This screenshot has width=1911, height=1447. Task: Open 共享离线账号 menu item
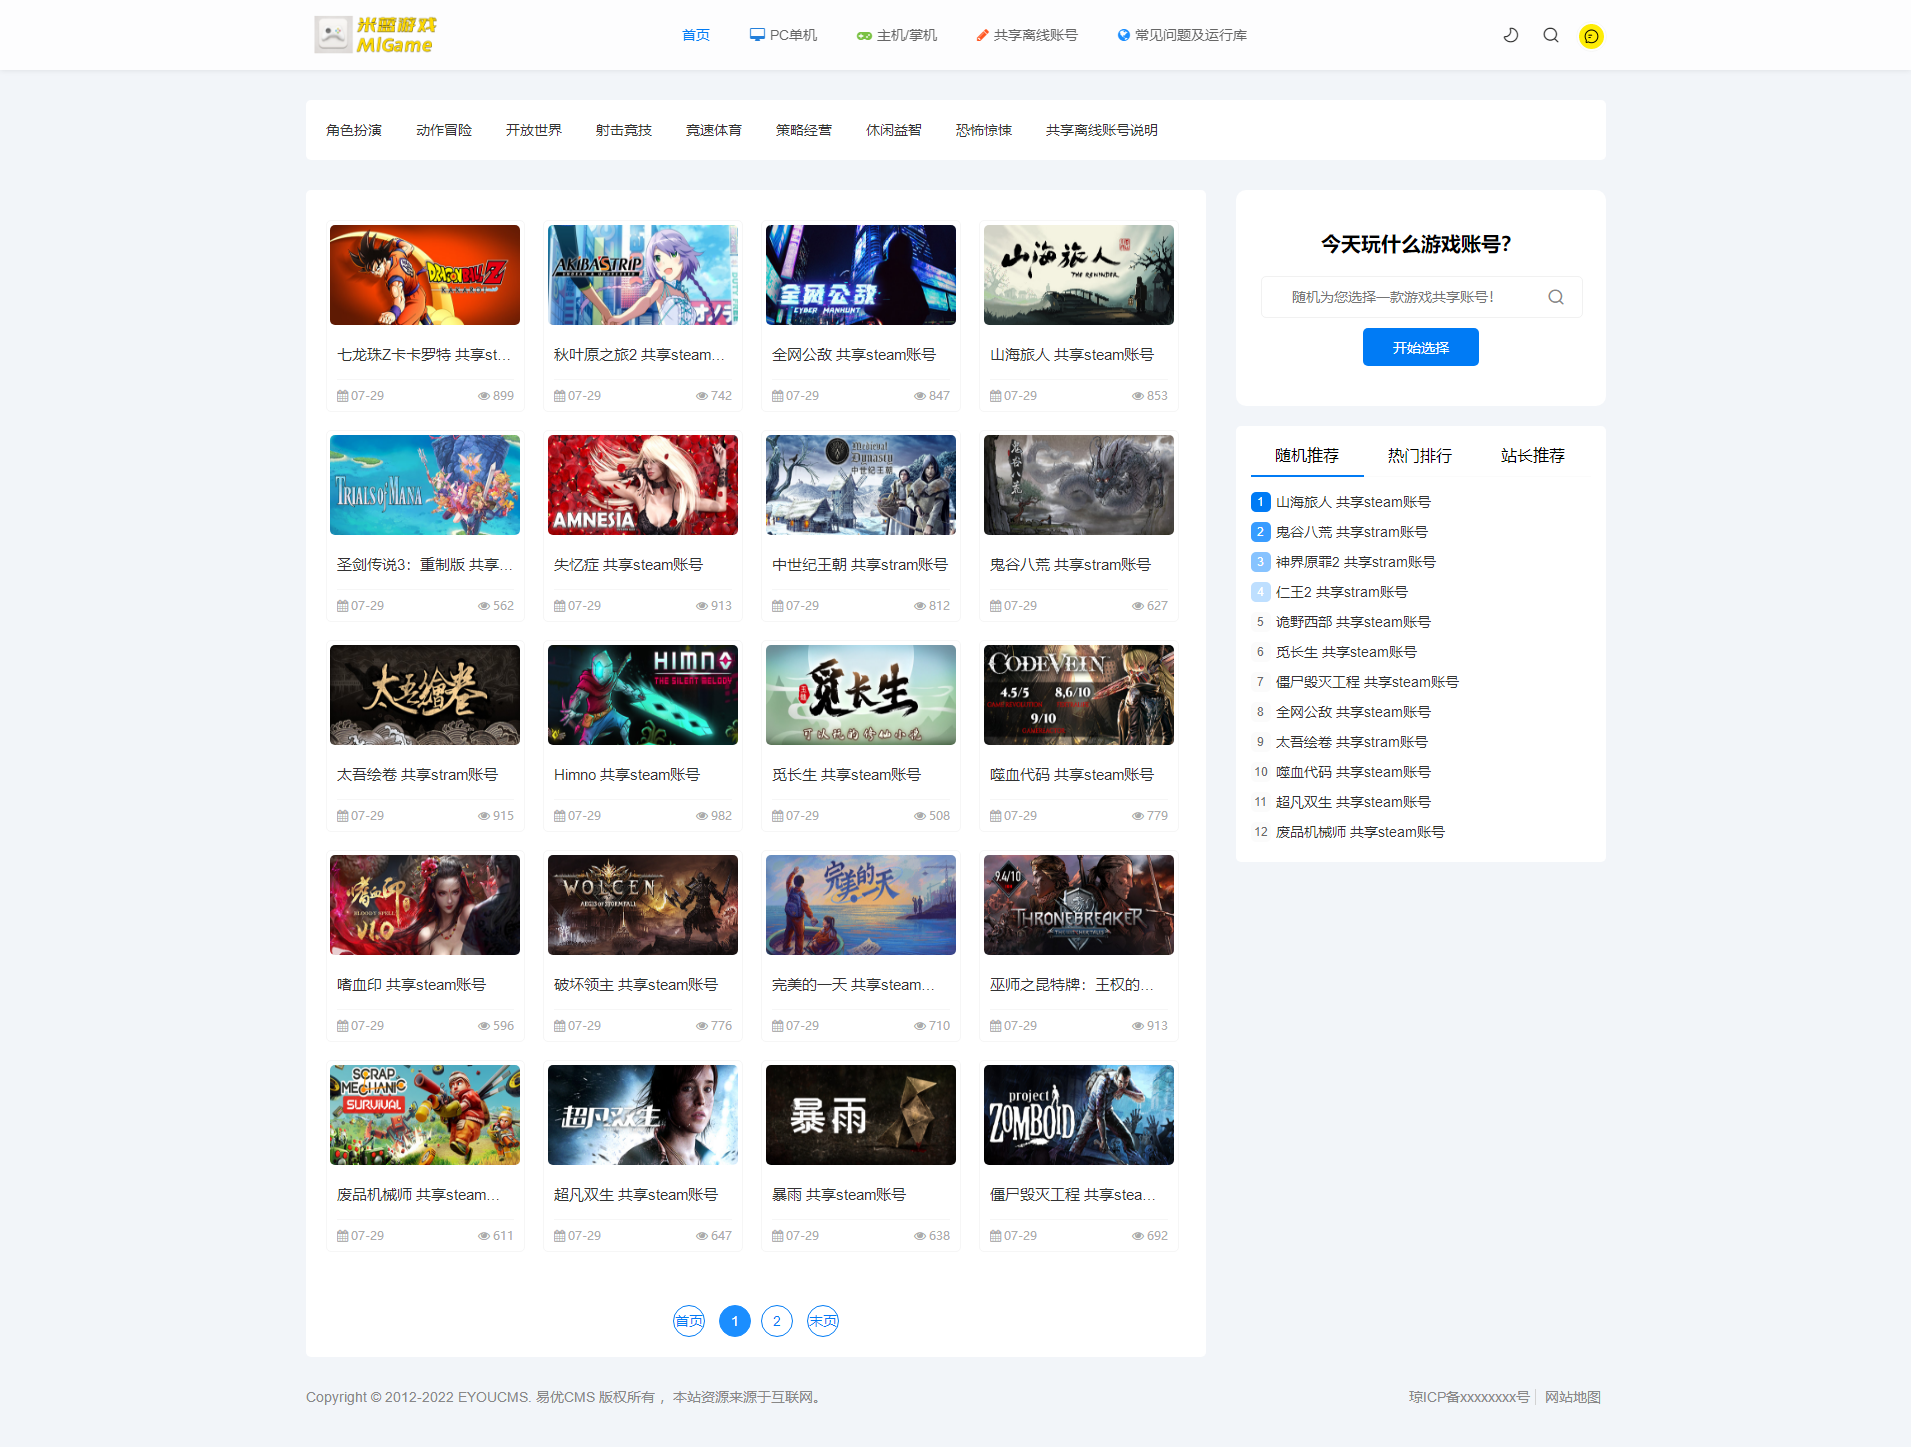[x=1027, y=35]
